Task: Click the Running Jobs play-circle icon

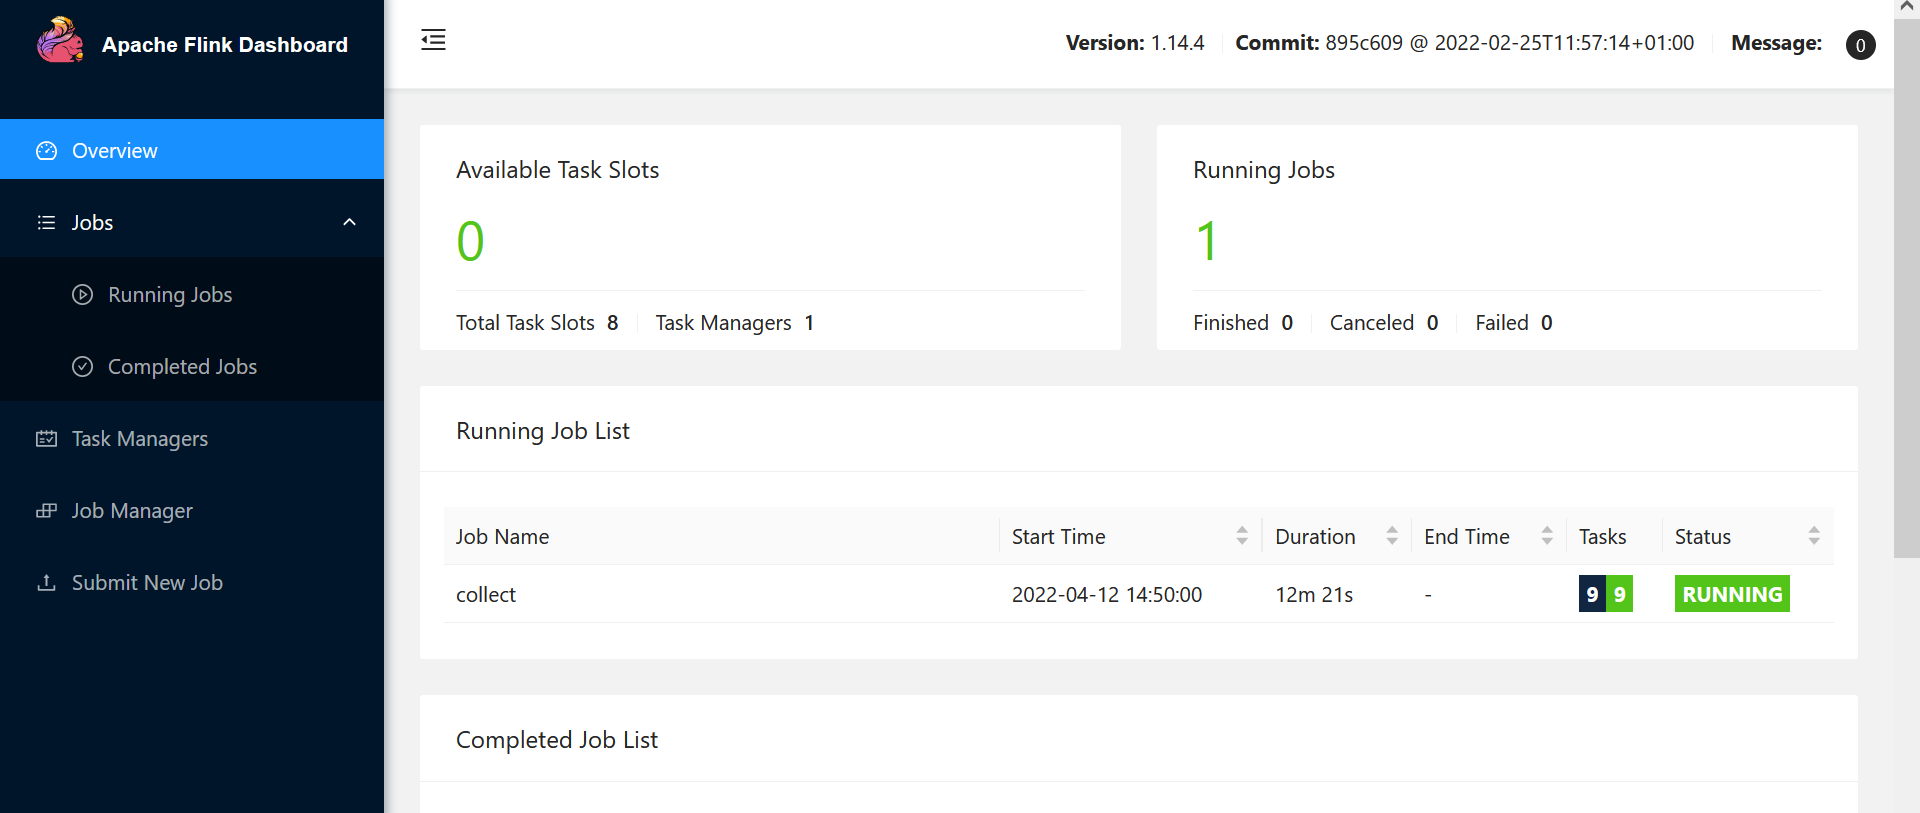Action: (83, 295)
